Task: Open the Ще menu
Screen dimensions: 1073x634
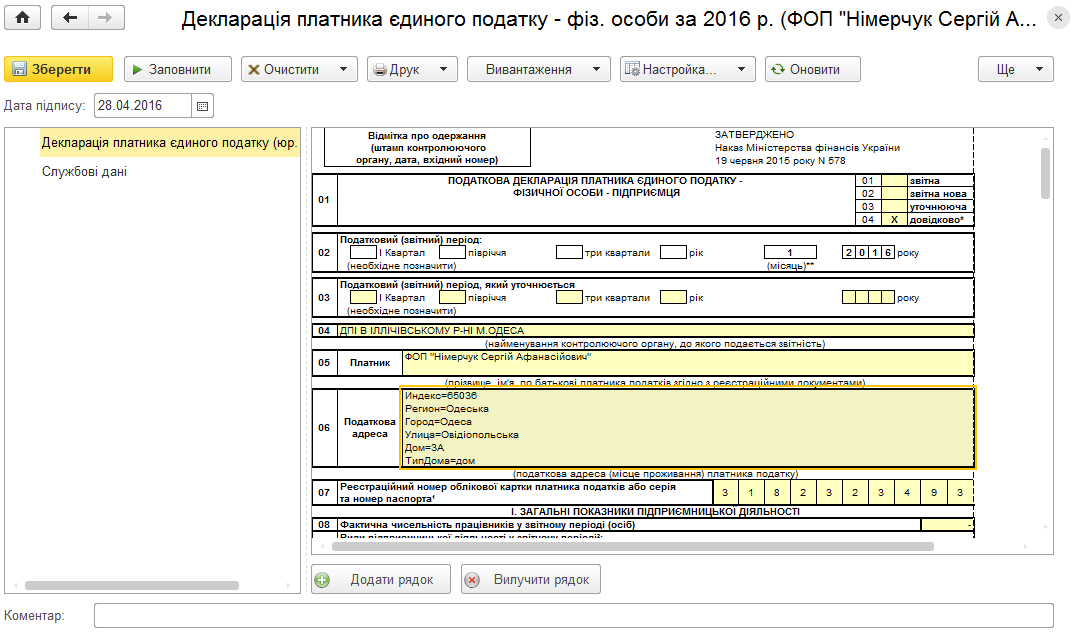Action: [1016, 69]
